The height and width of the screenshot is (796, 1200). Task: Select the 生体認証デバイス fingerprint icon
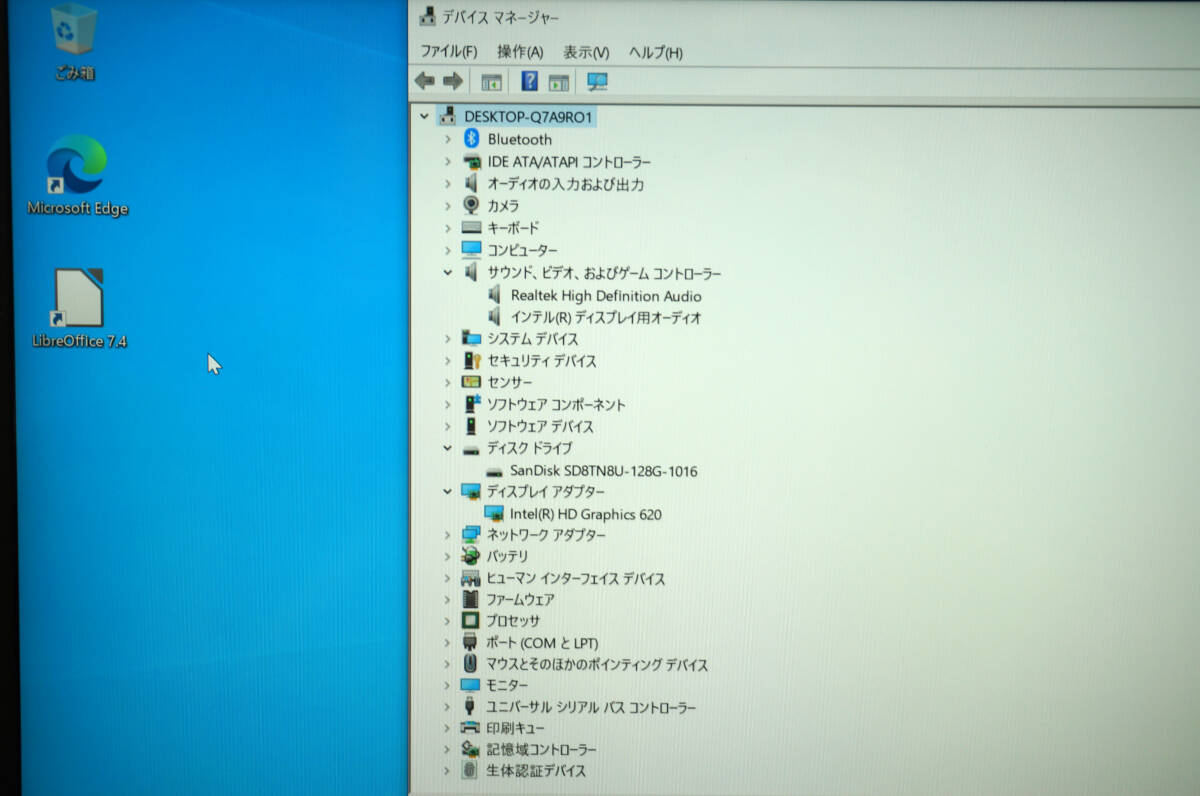click(x=471, y=771)
